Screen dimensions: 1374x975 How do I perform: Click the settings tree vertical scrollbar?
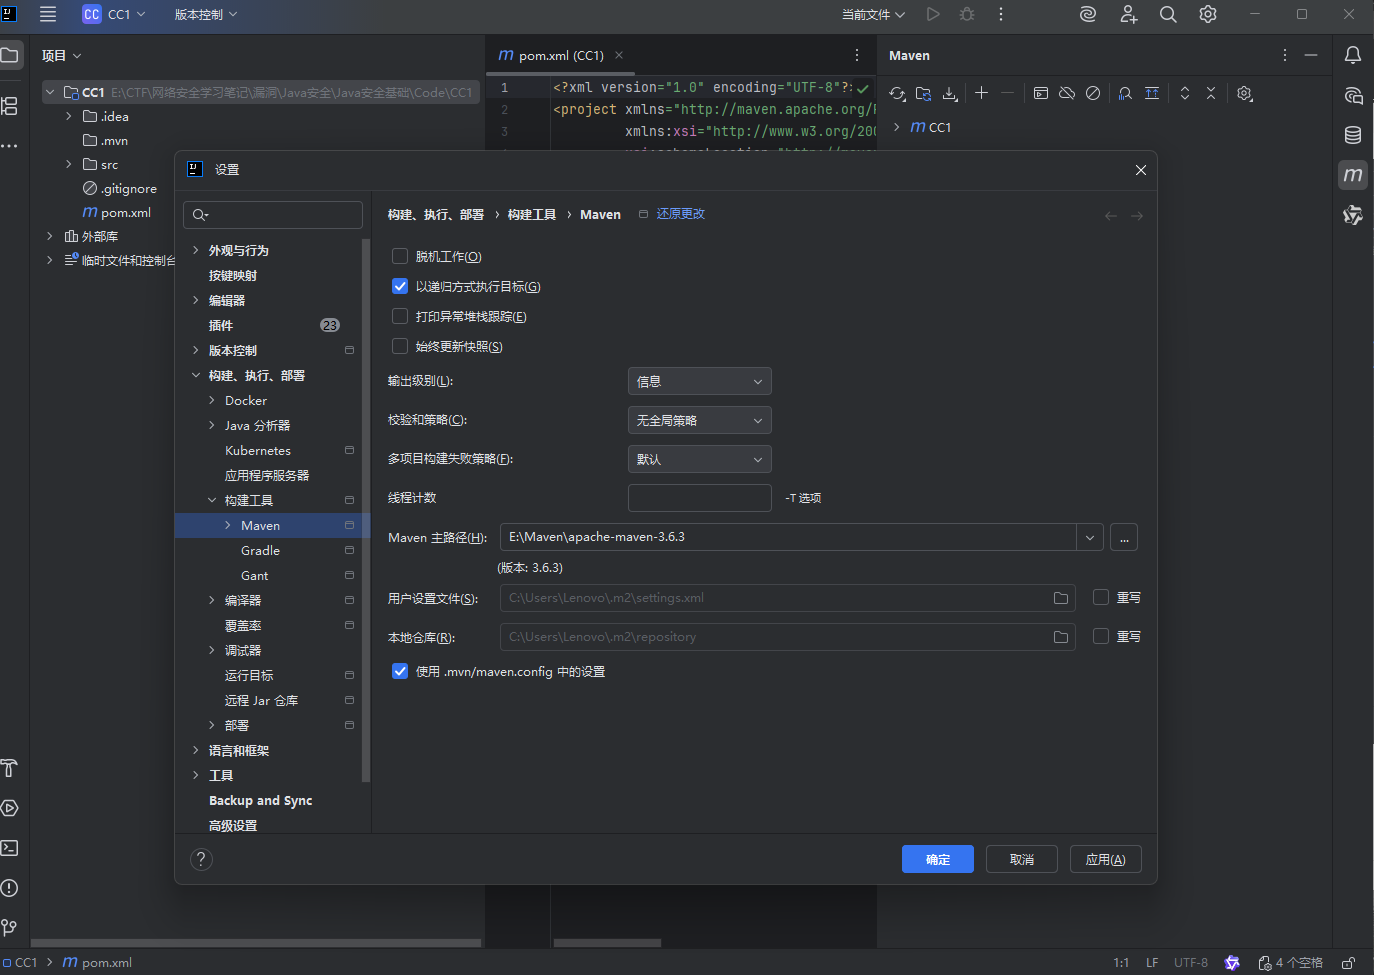click(x=366, y=510)
